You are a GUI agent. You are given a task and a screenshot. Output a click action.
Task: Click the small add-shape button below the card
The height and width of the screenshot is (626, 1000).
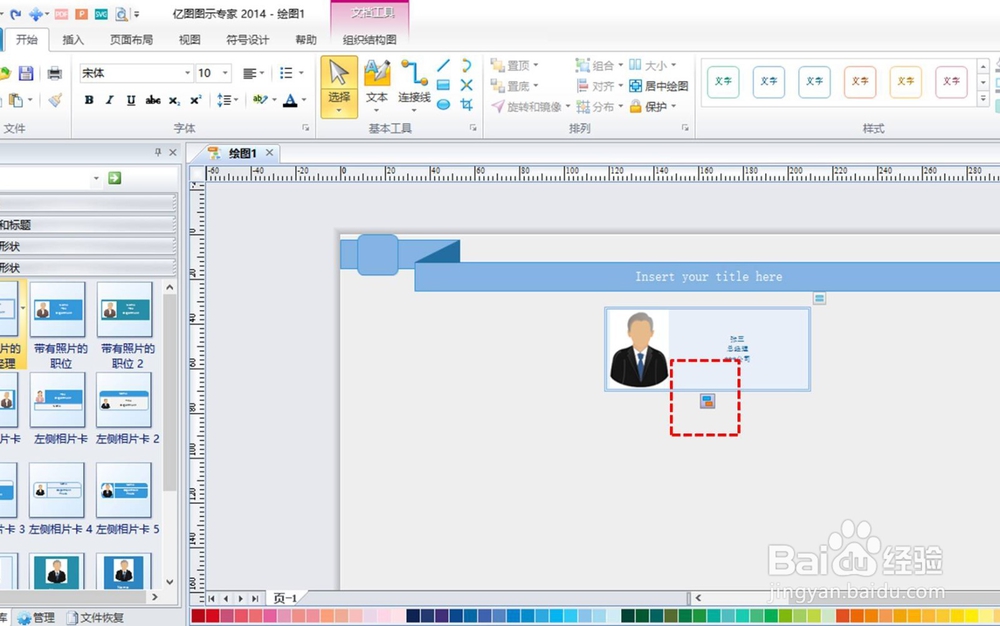(x=707, y=401)
